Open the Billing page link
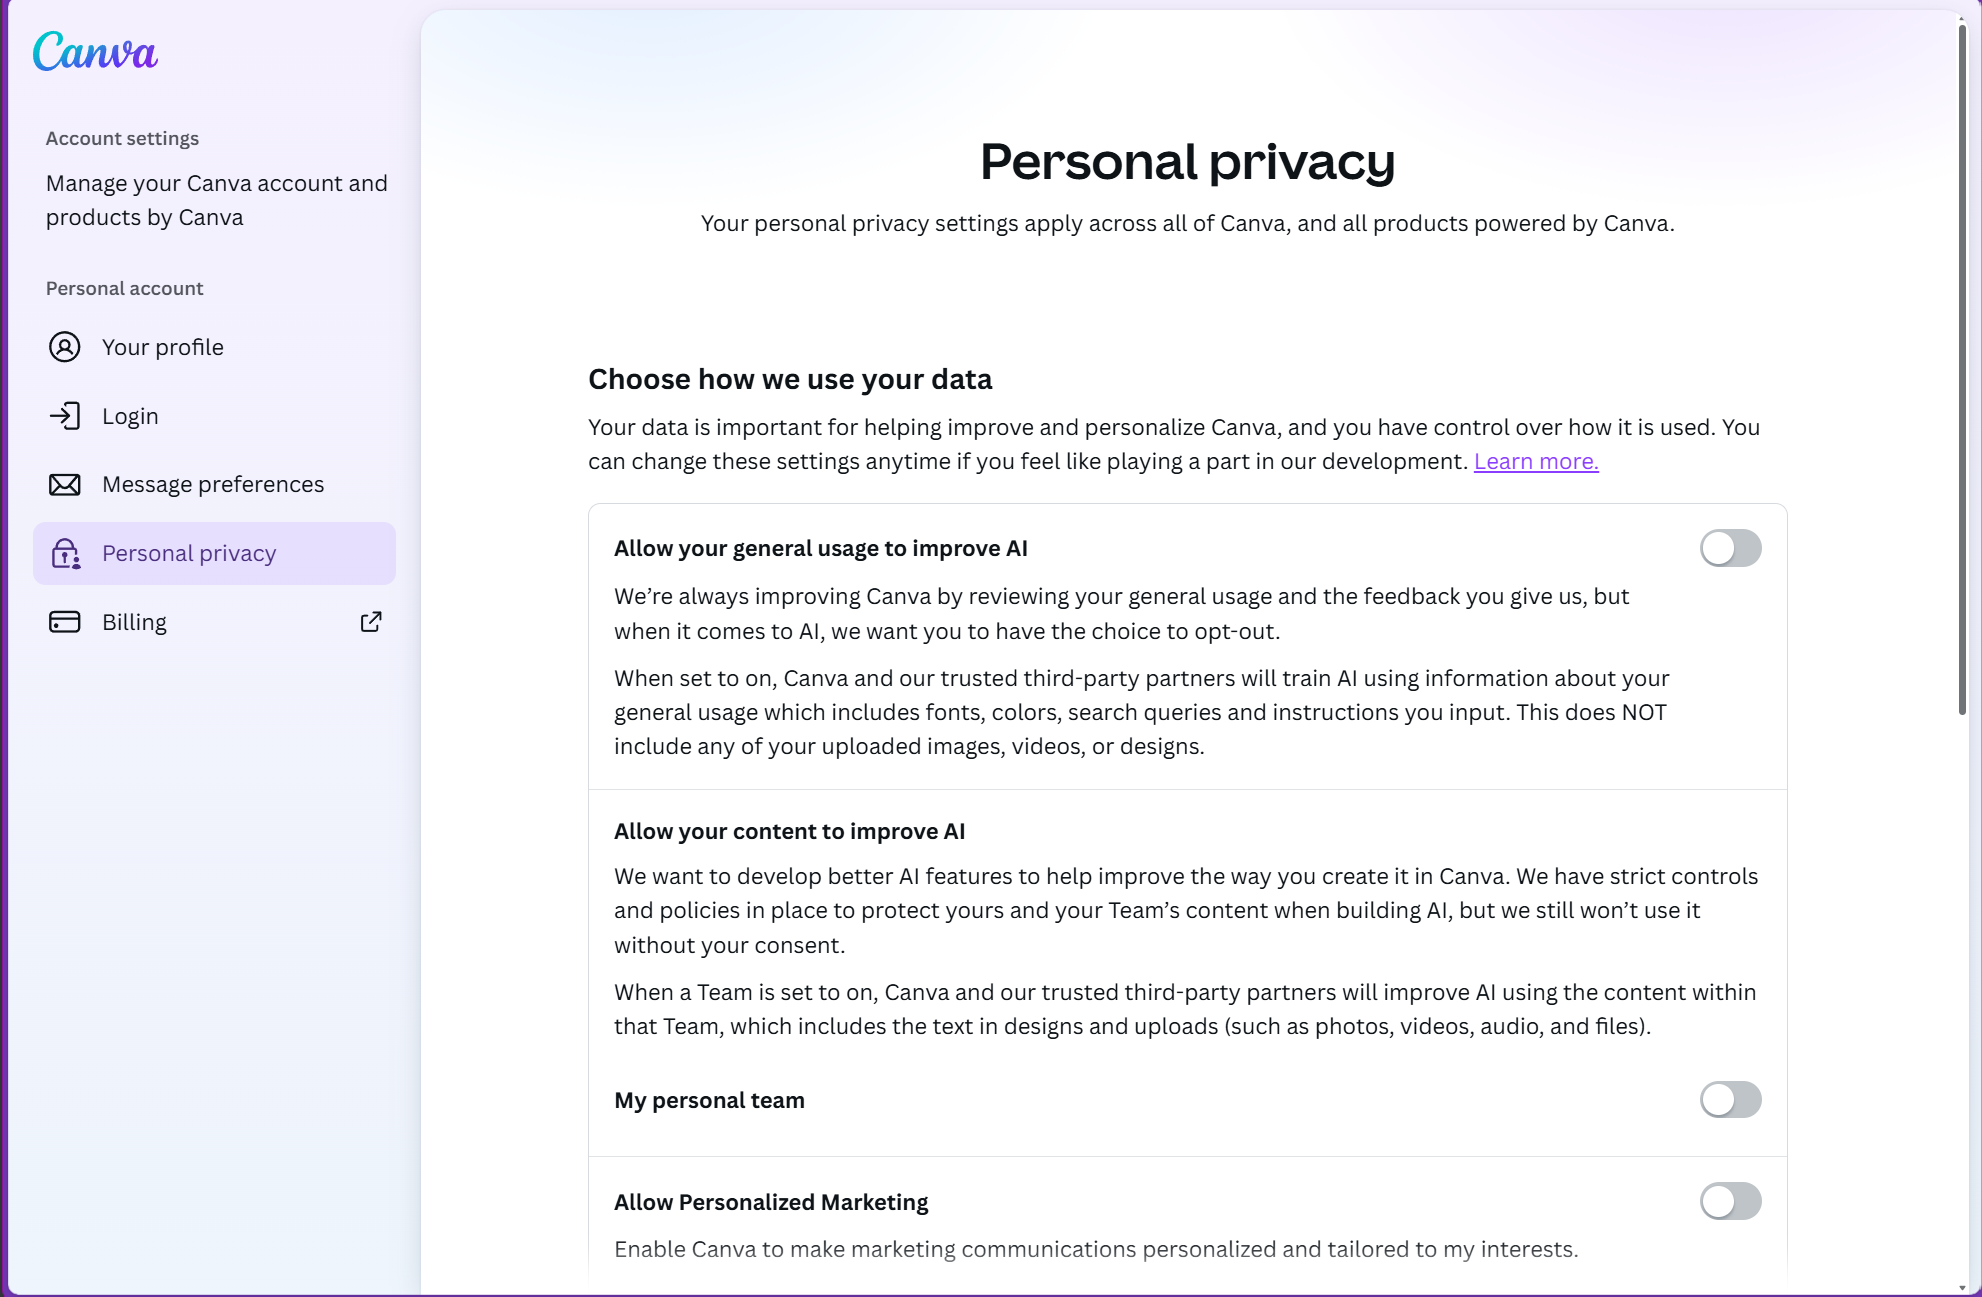The height and width of the screenshot is (1297, 1982). pyautogui.click(x=134, y=622)
